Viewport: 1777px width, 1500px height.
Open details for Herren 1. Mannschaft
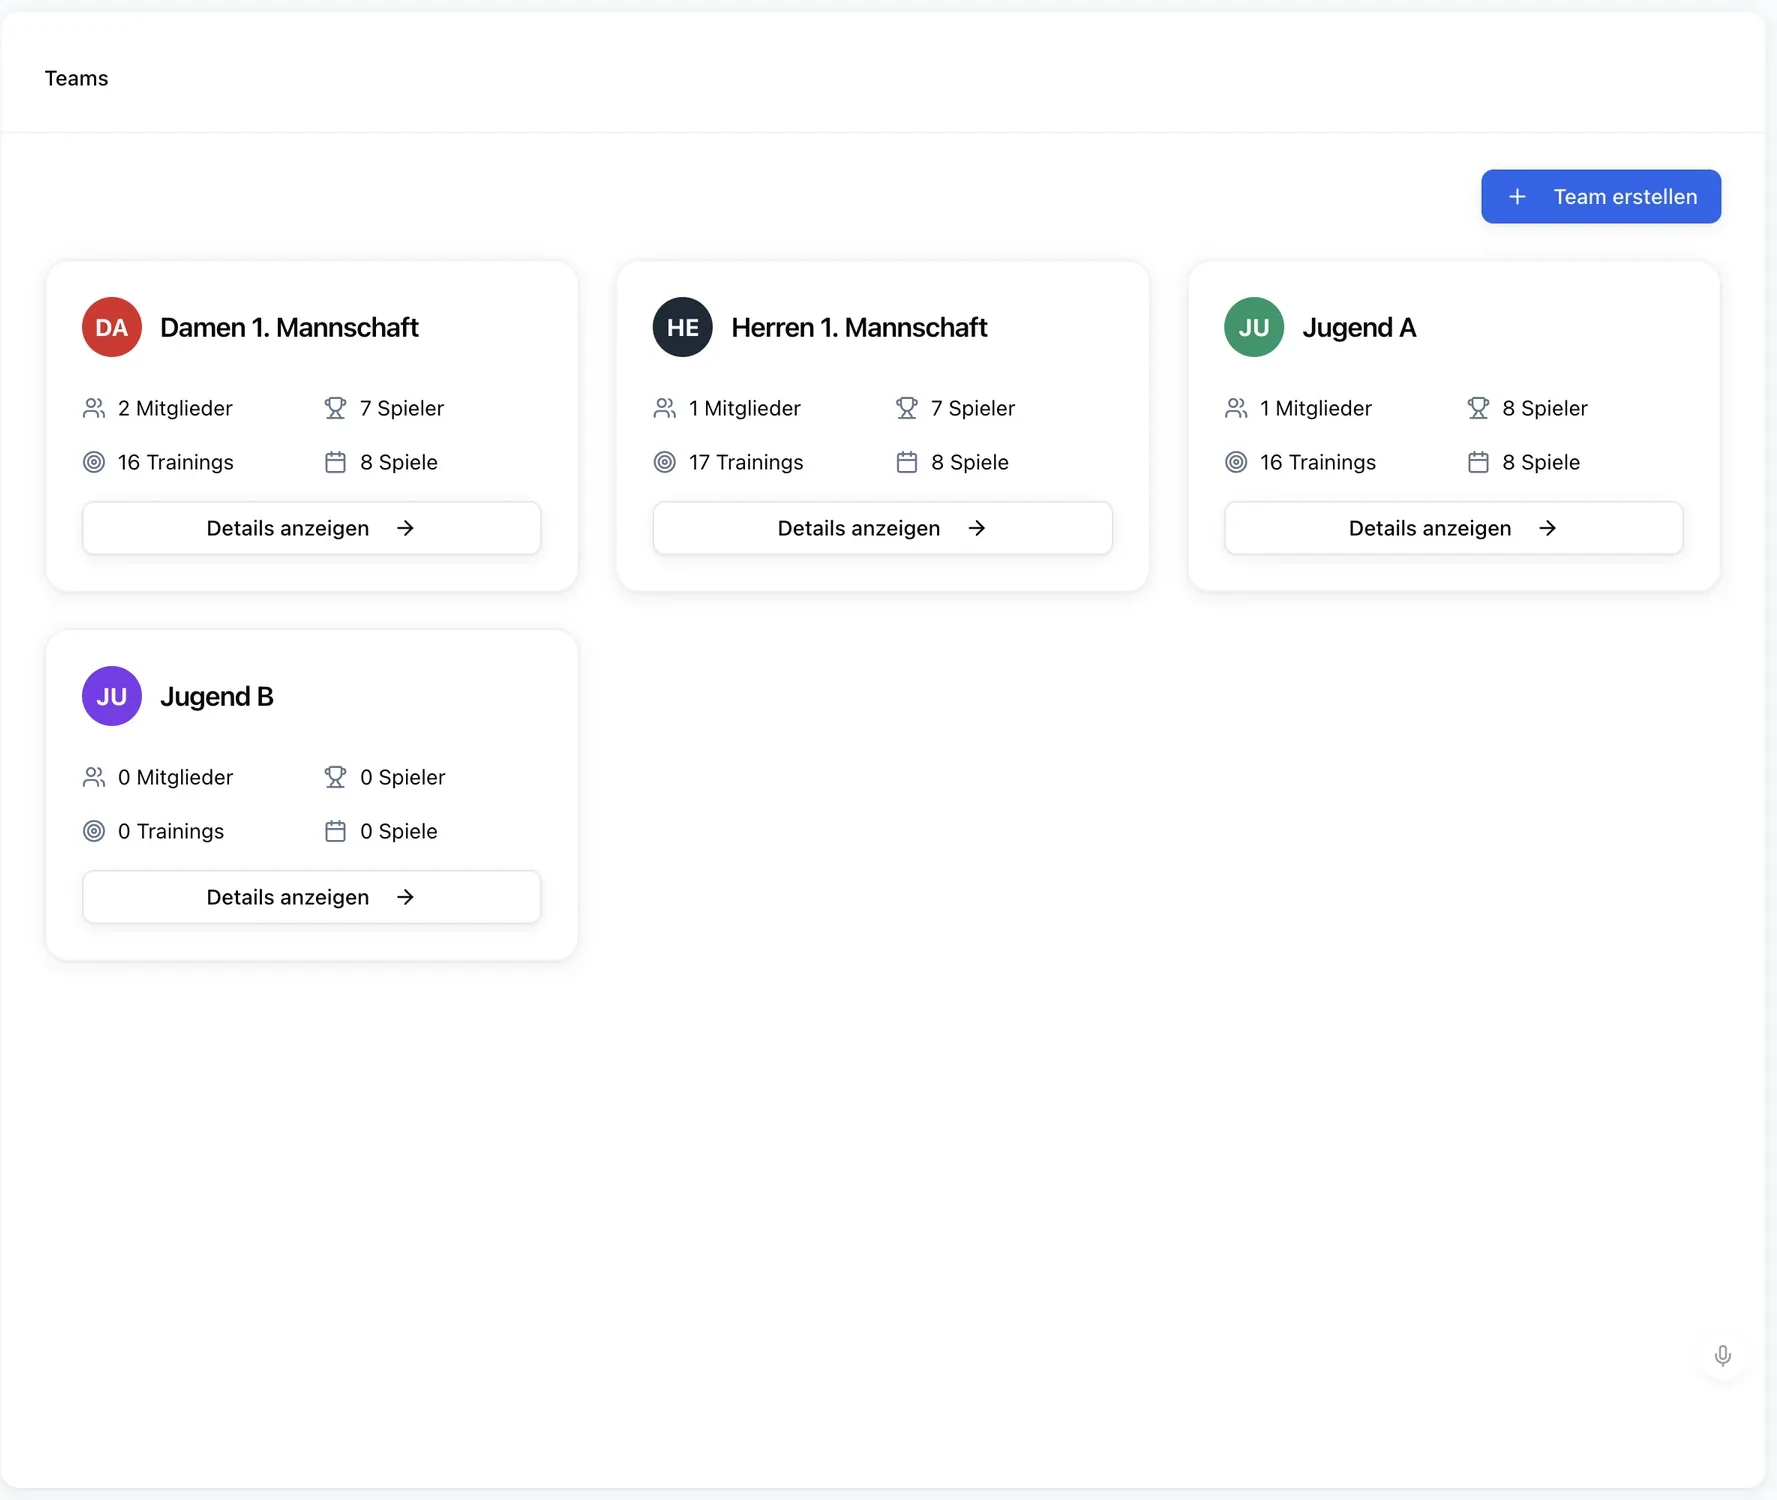pyautogui.click(x=882, y=528)
